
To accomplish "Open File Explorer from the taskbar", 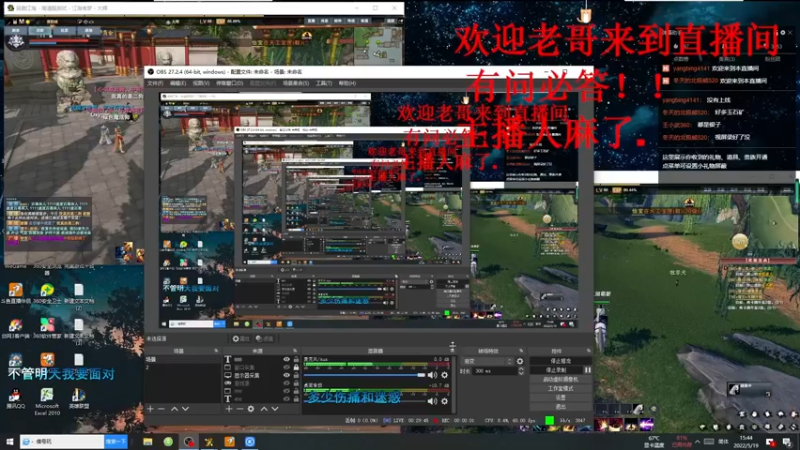I will (x=147, y=441).
